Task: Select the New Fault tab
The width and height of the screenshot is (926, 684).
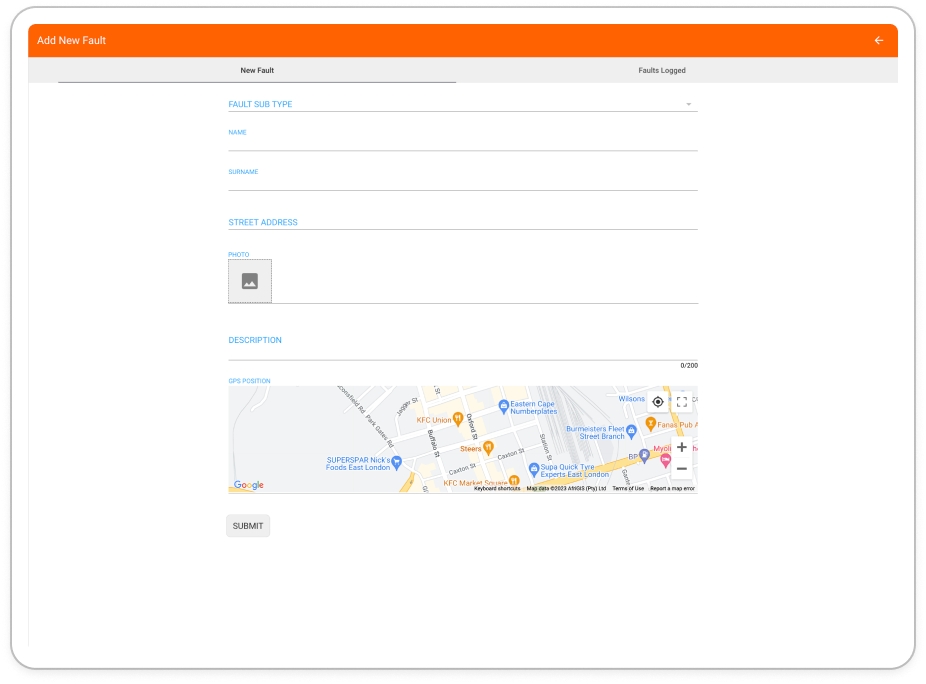Action: pyautogui.click(x=257, y=71)
